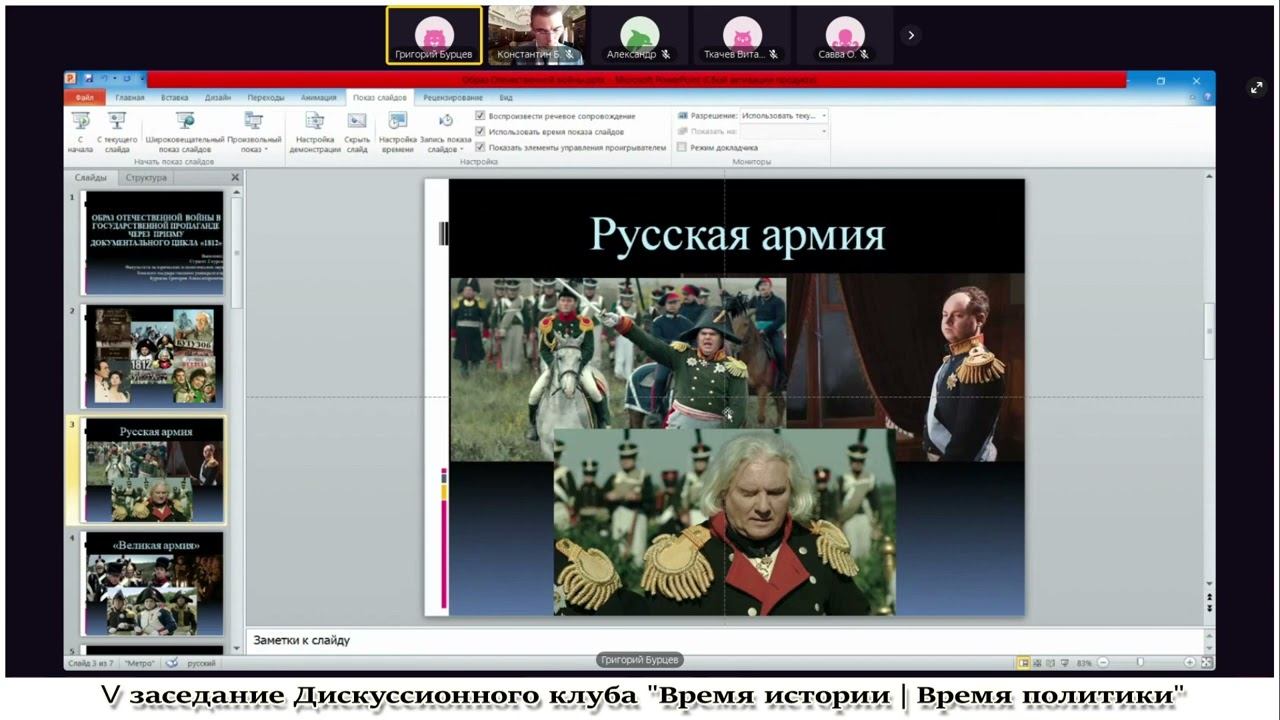Click the Undo icon in quick access toolbar
The height and width of the screenshot is (720, 1280).
pyautogui.click(x=103, y=79)
